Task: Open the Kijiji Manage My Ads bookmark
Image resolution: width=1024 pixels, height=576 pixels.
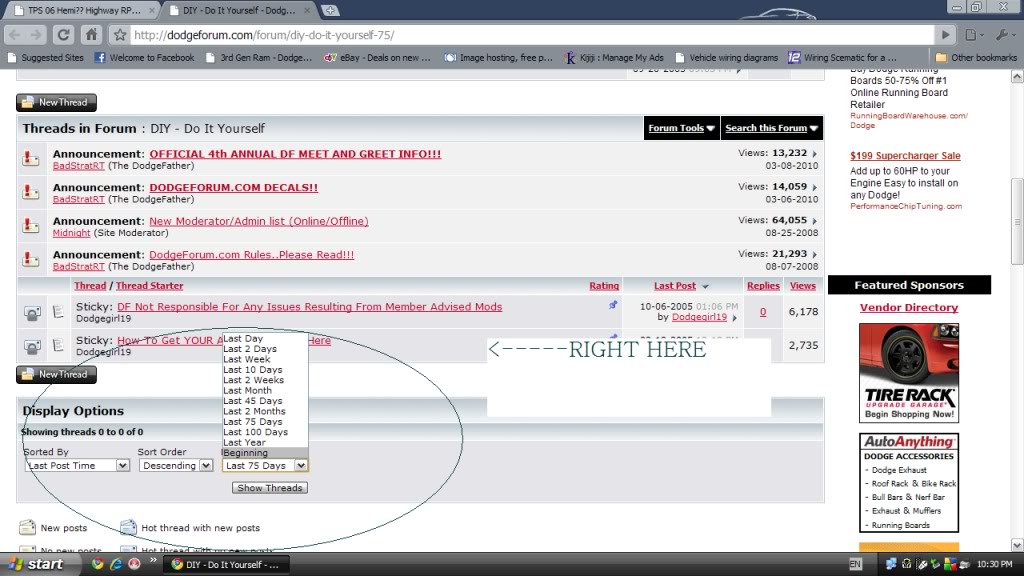Action: tap(614, 57)
